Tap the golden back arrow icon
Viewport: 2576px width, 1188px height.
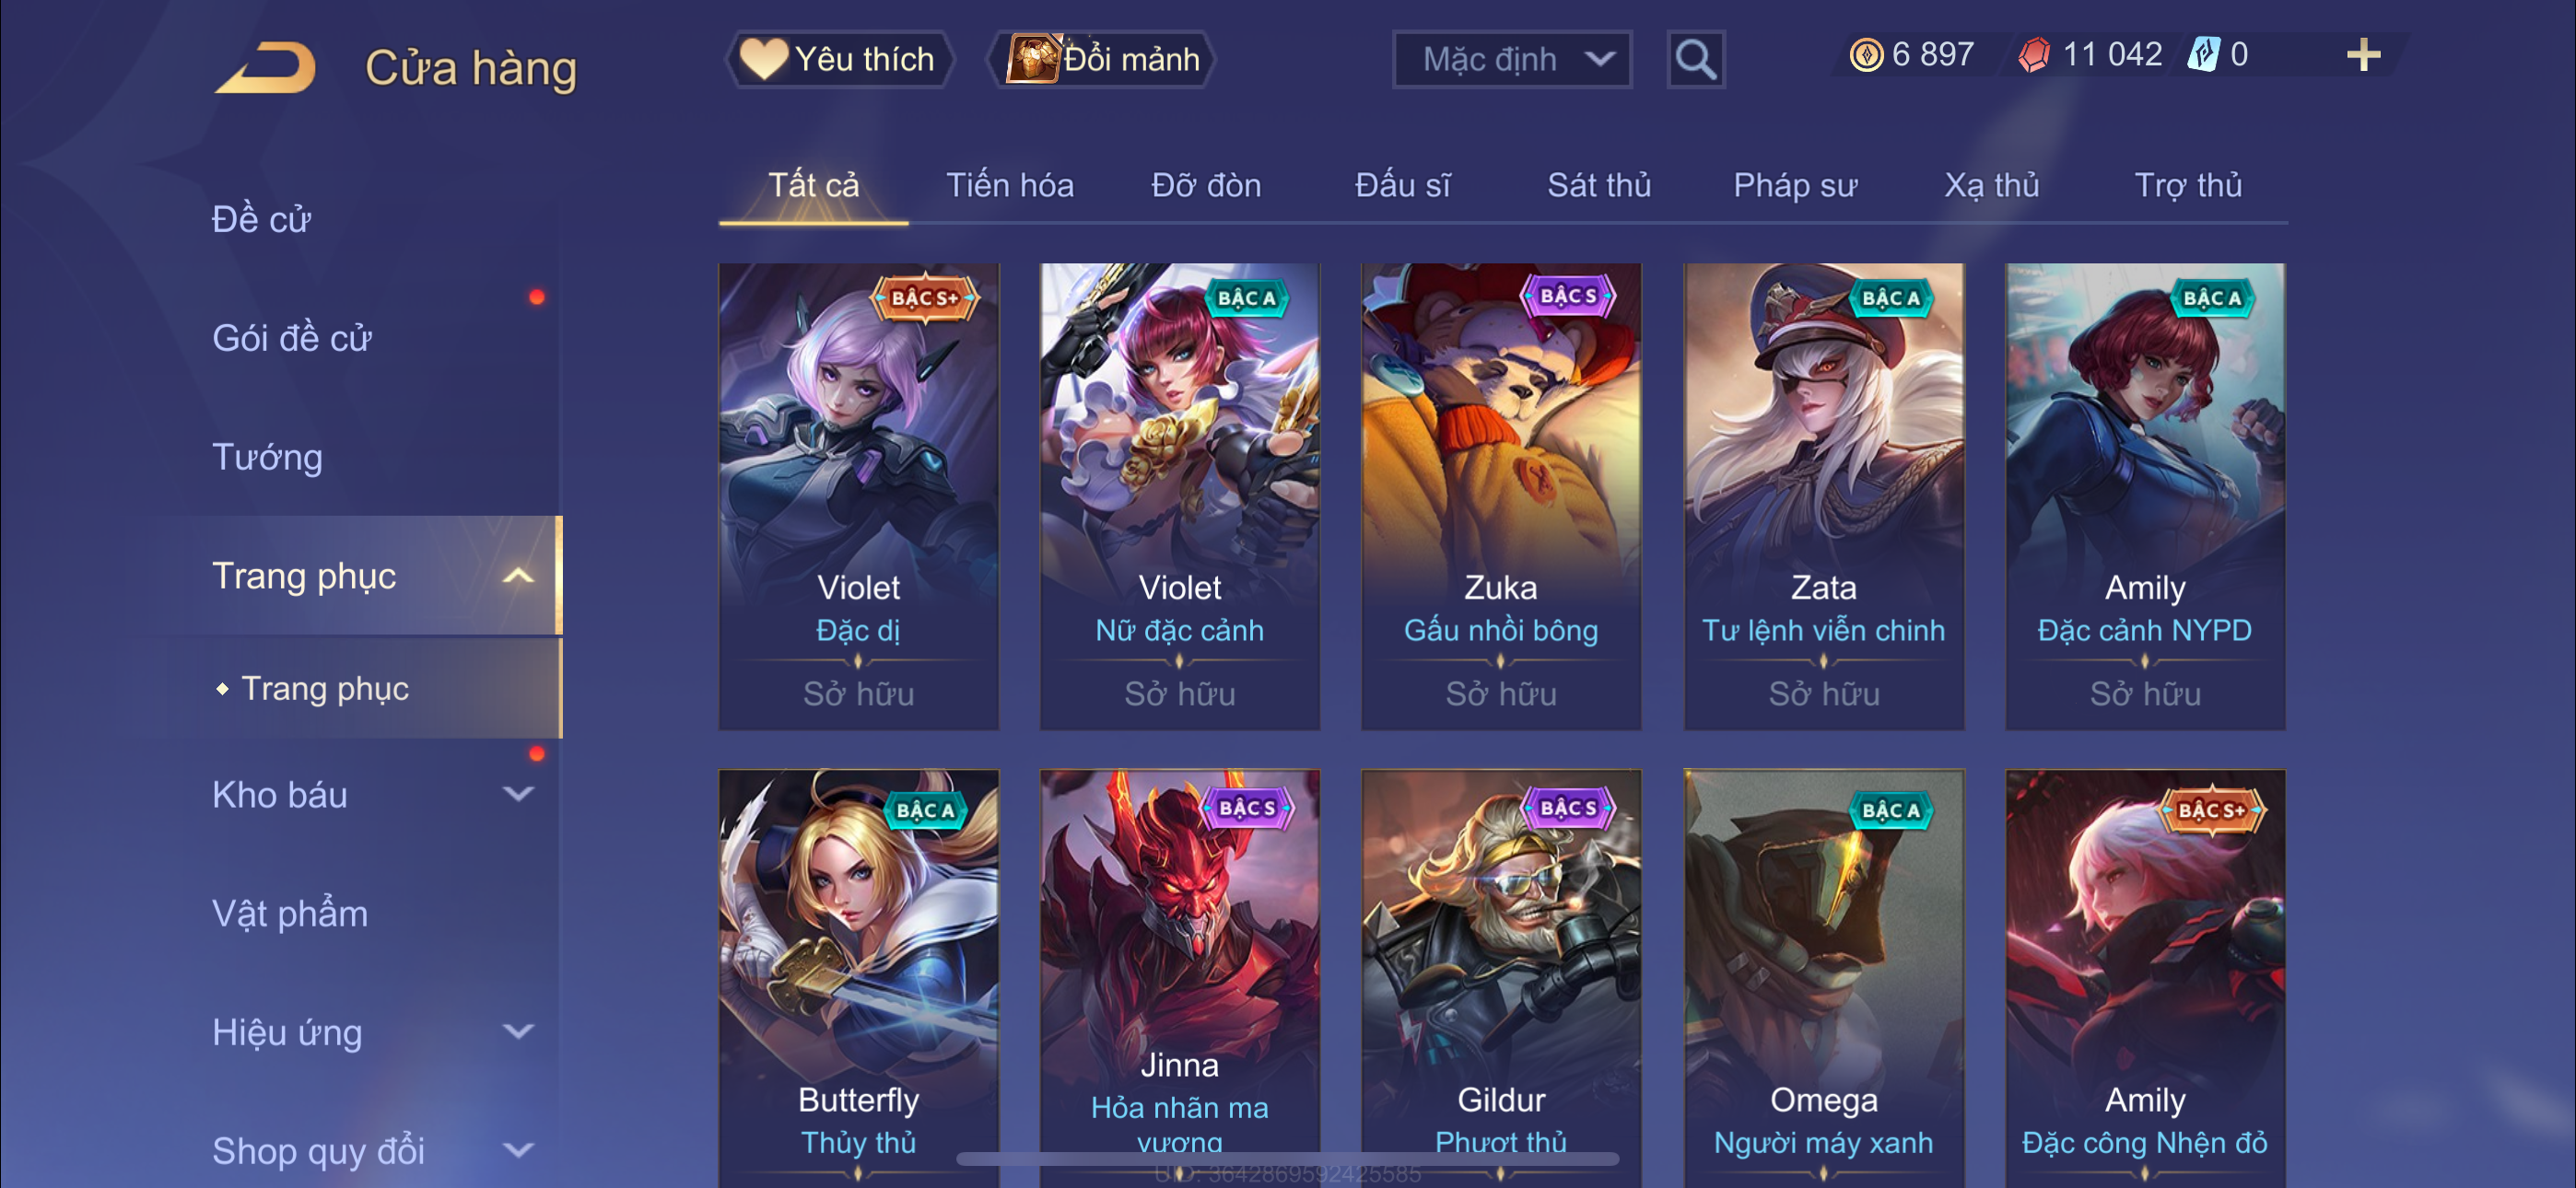click(x=266, y=68)
